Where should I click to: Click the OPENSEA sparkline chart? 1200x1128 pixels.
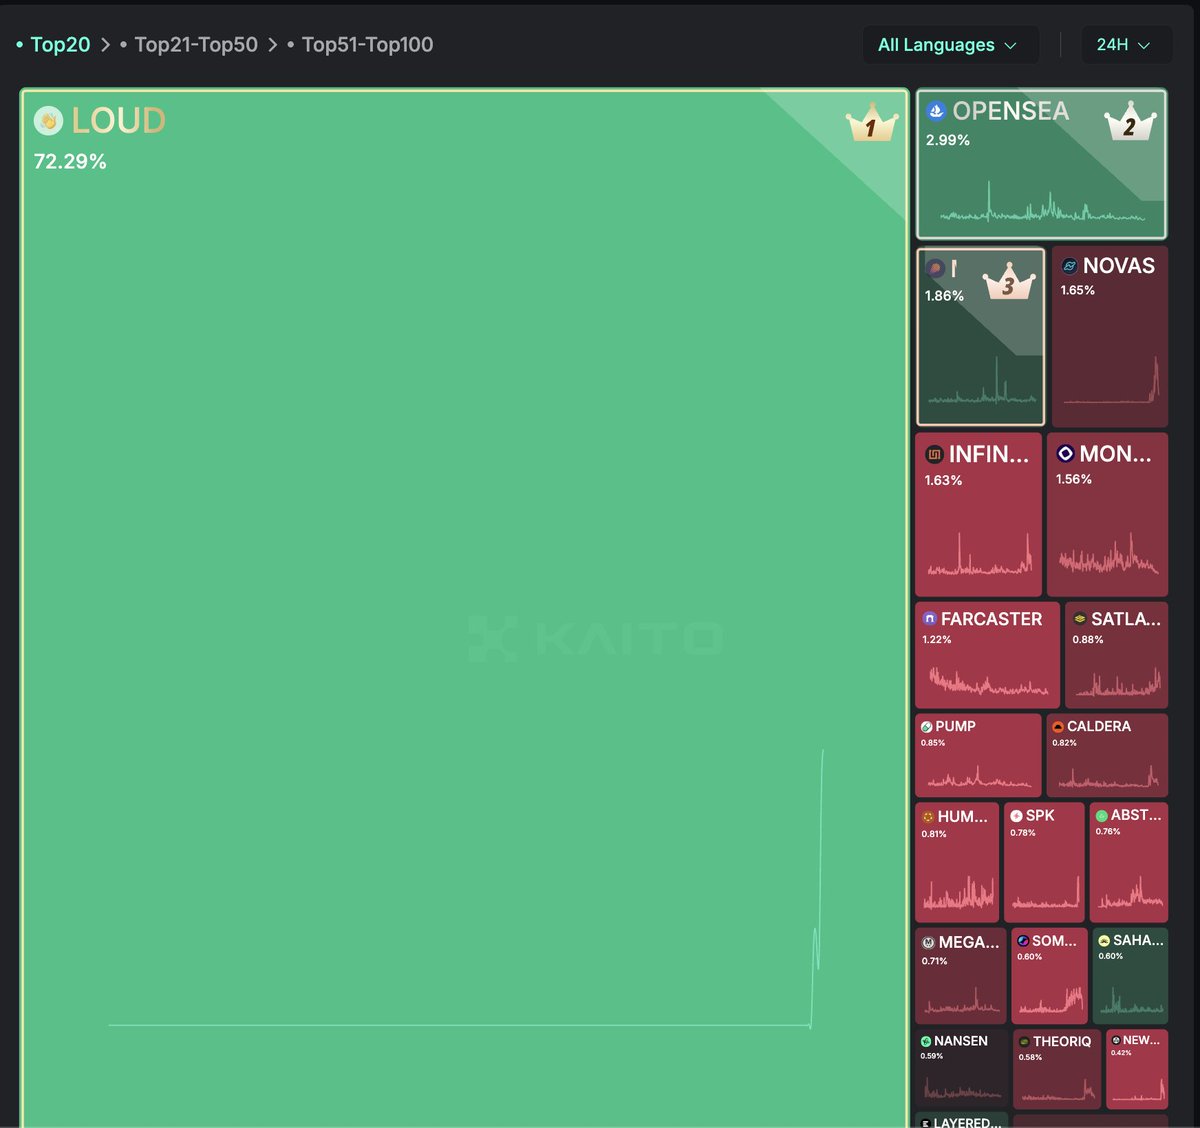coord(1043,202)
